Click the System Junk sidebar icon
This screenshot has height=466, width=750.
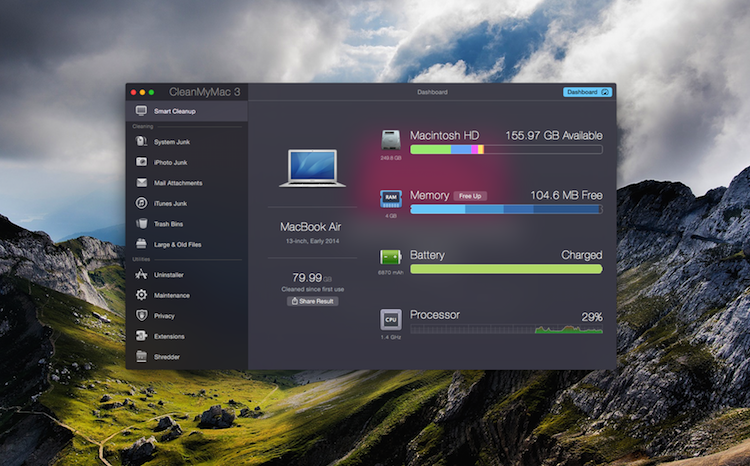(x=141, y=142)
